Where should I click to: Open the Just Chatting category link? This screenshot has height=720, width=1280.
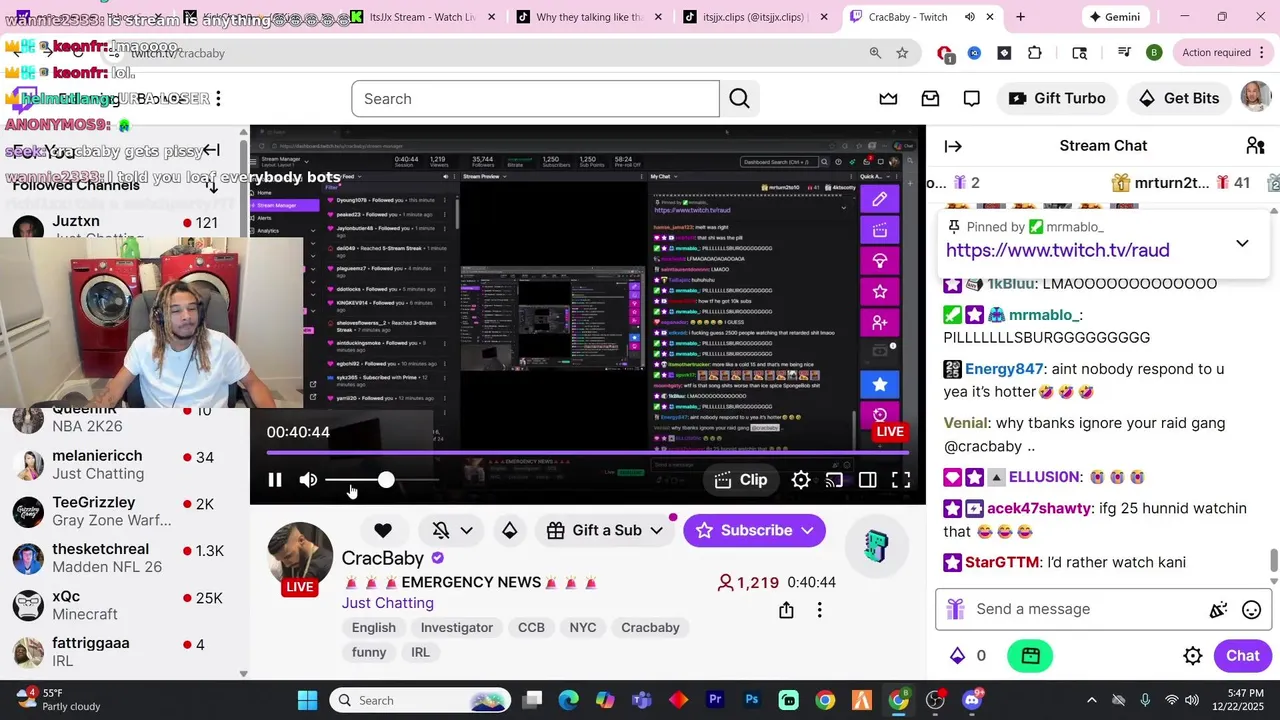[388, 603]
